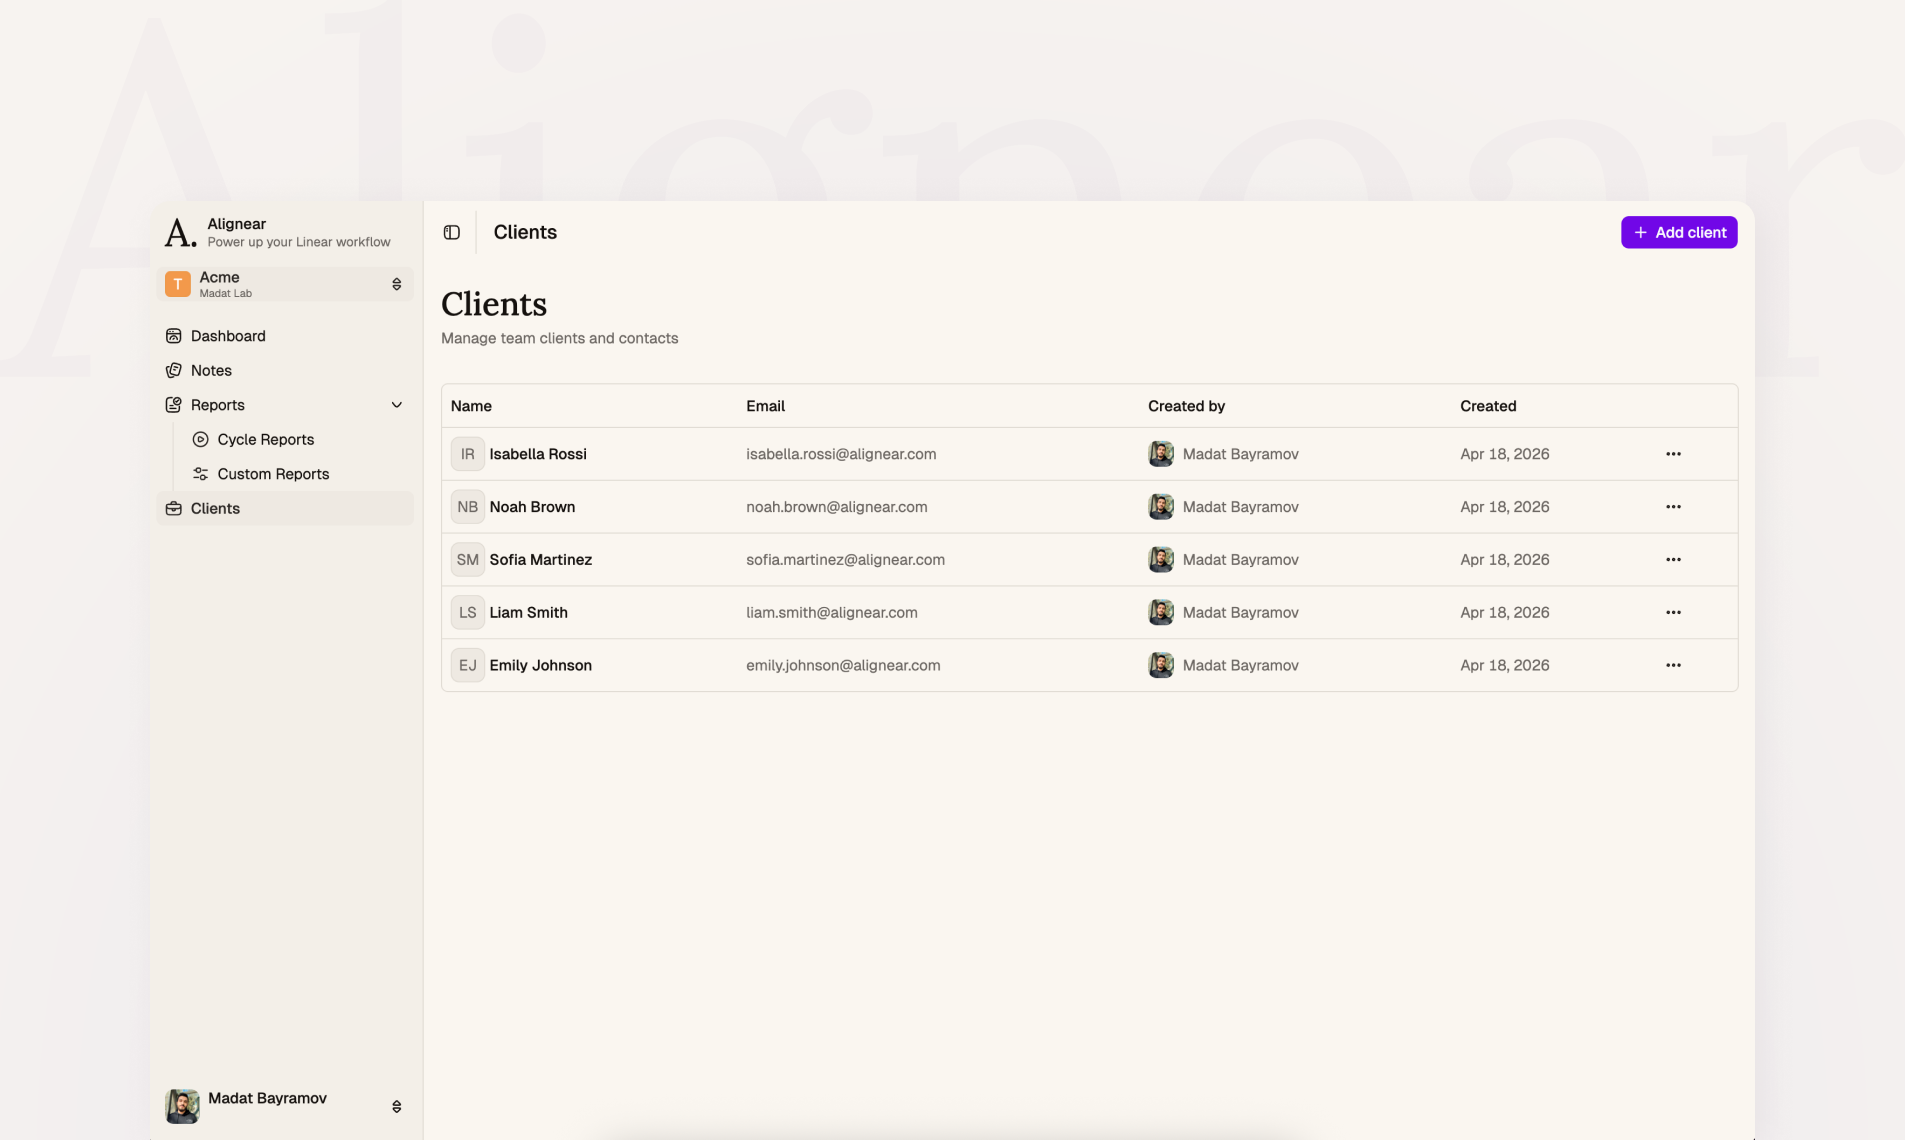
Task: Click the Created column header
Action: click(1488, 406)
